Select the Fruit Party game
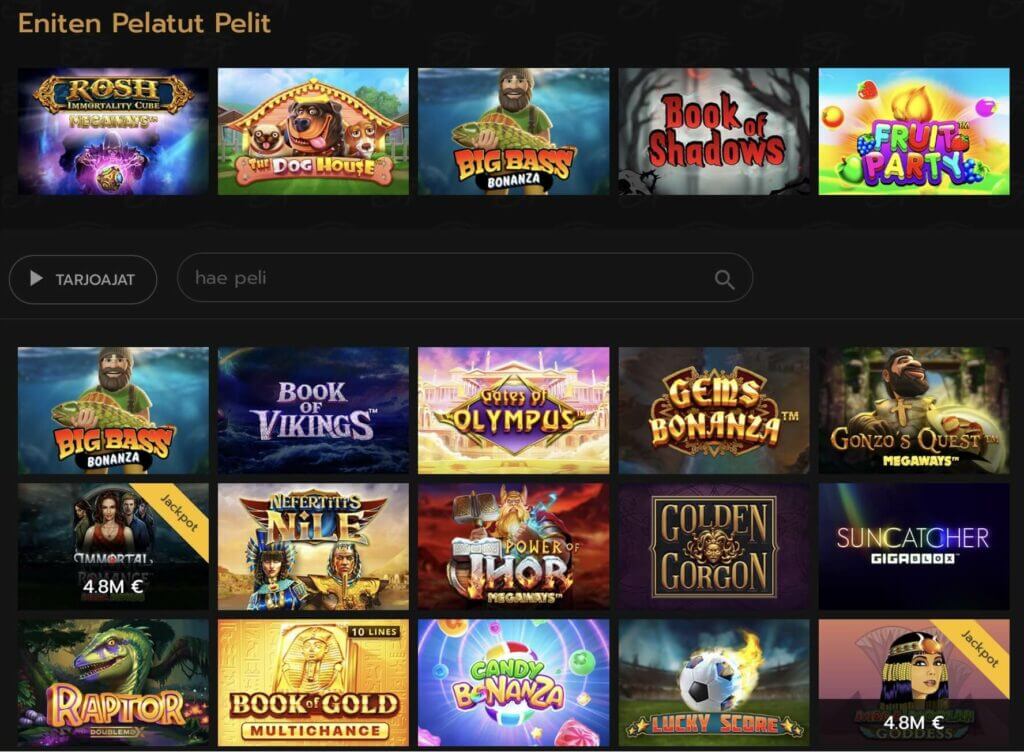Image resolution: width=1024 pixels, height=752 pixels. [x=914, y=131]
